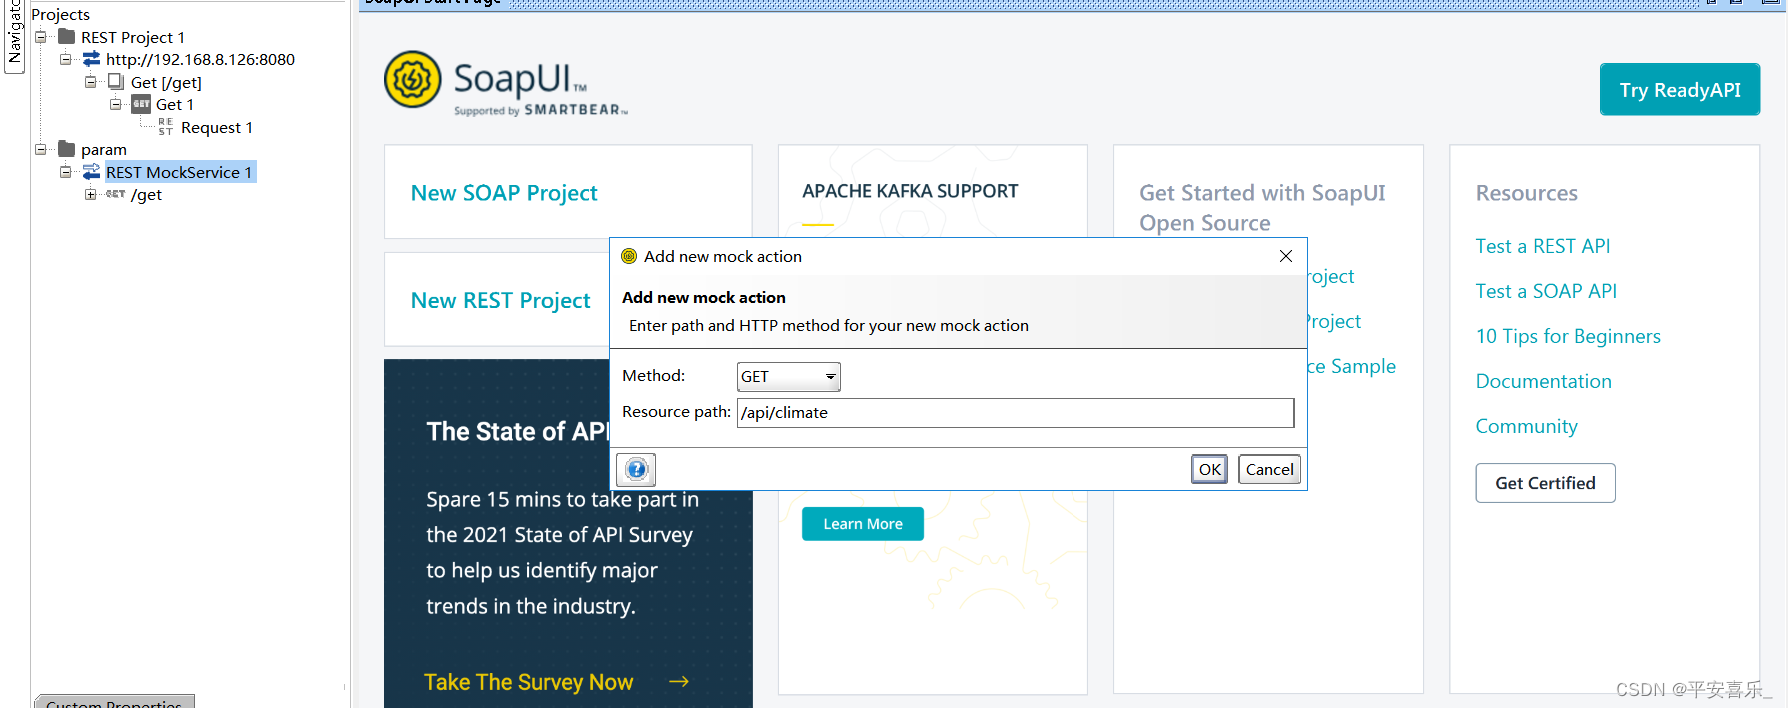This screenshot has width=1788, height=708.
Task: Collapse the param project node
Action: coord(41,149)
